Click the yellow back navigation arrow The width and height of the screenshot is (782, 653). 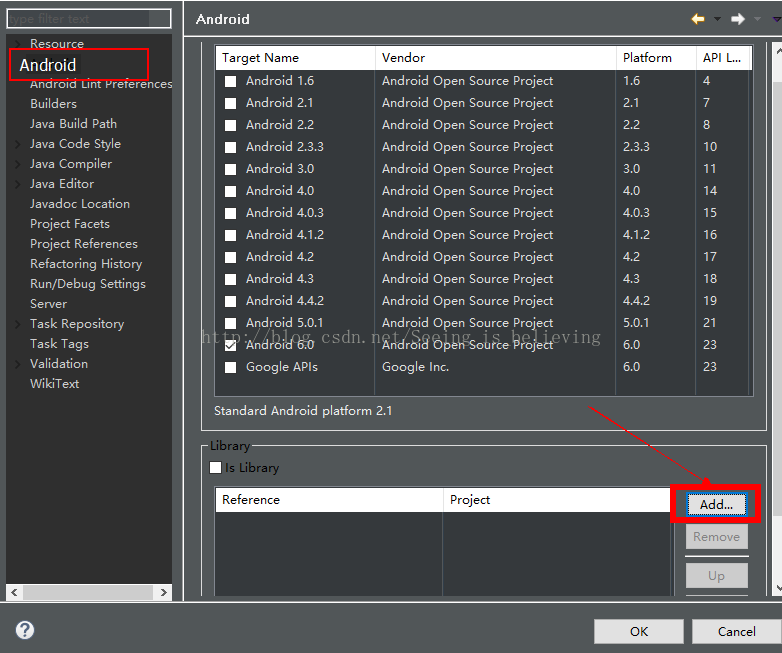(698, 19)
